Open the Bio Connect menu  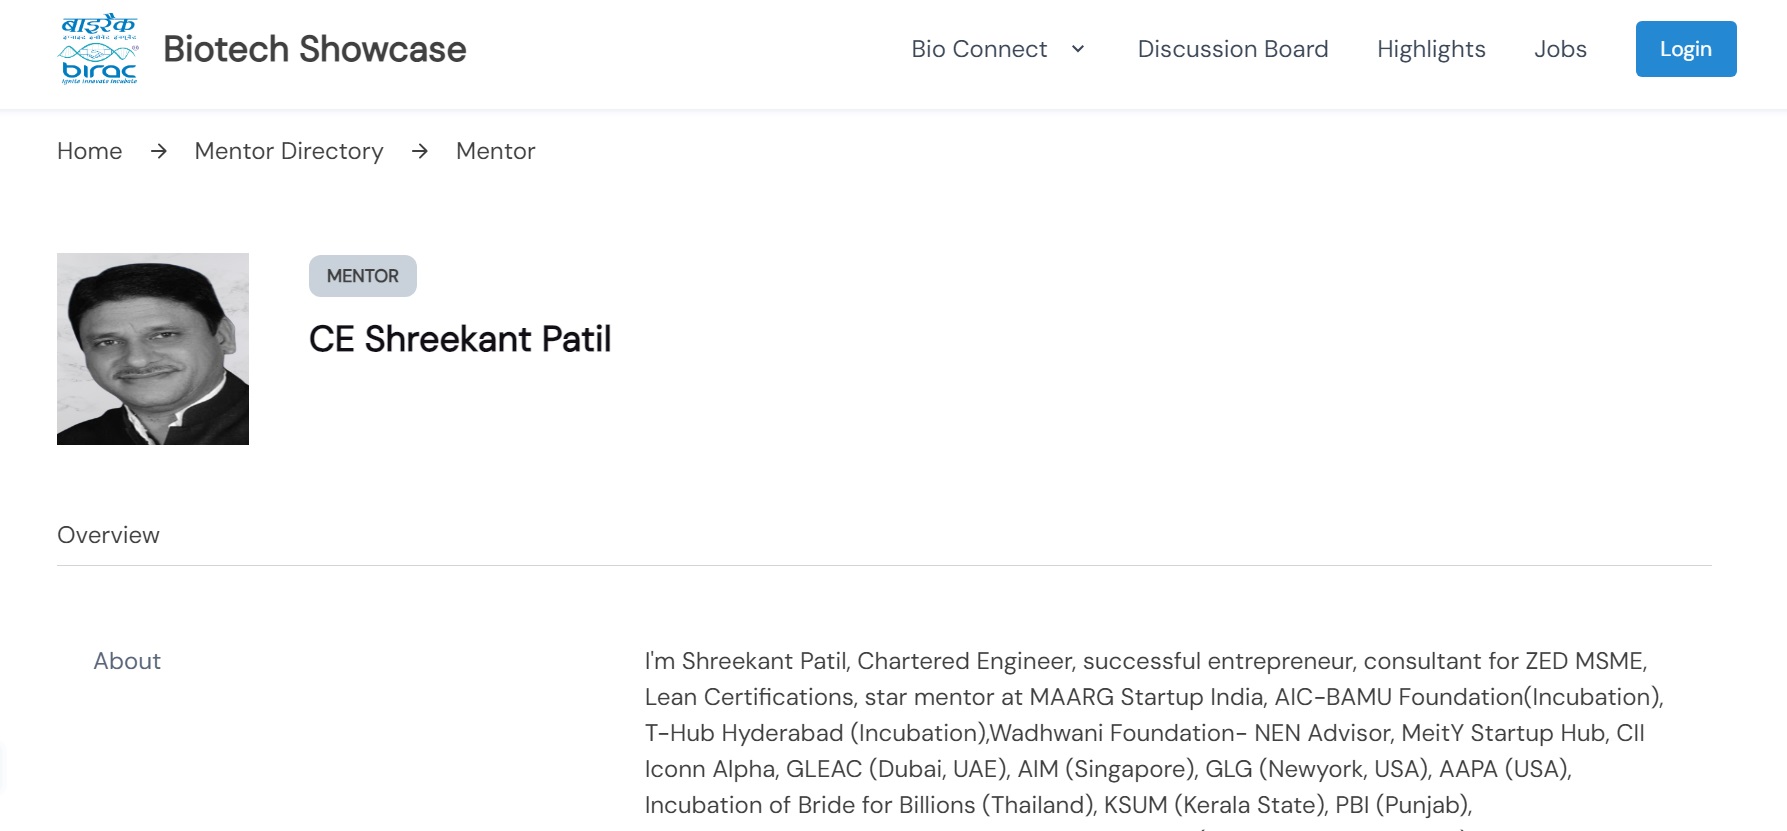coord(979,49)
